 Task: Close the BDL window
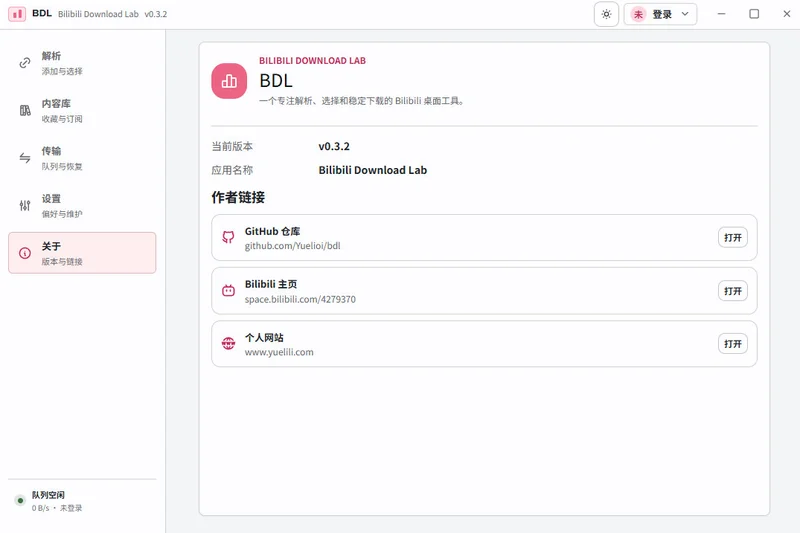(x=787, y=14)
